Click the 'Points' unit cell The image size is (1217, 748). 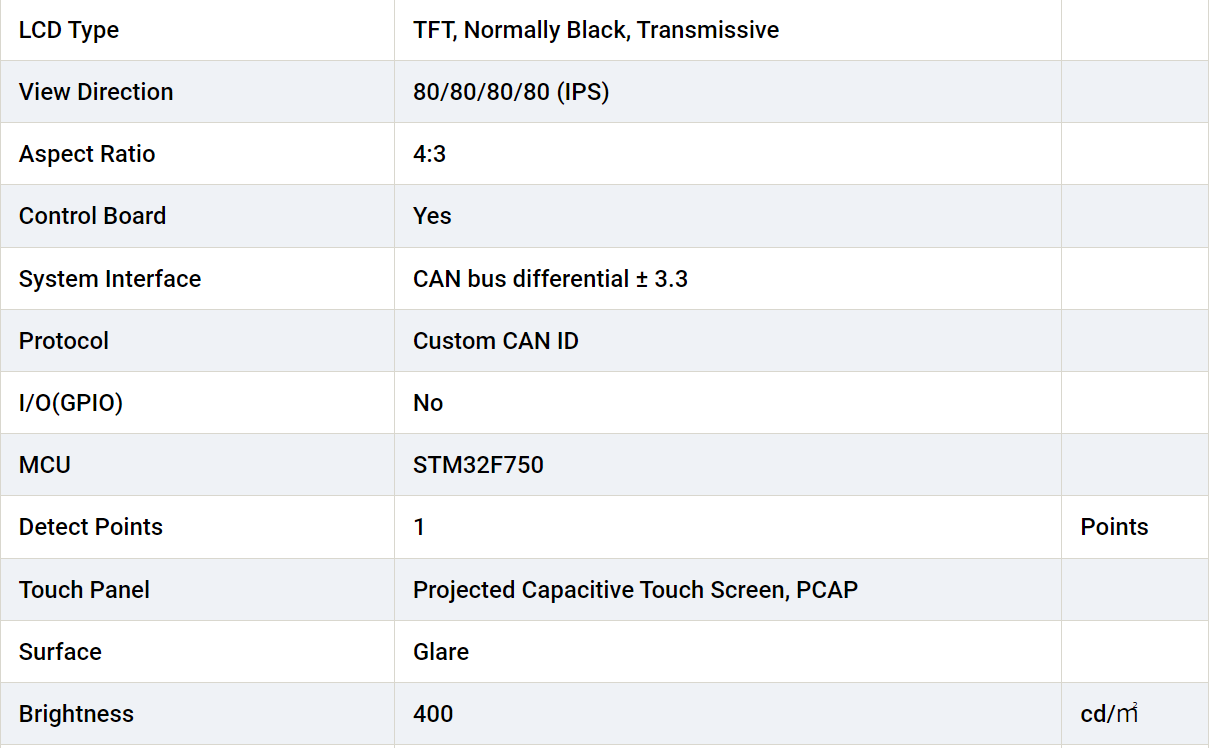point(1114,527)
